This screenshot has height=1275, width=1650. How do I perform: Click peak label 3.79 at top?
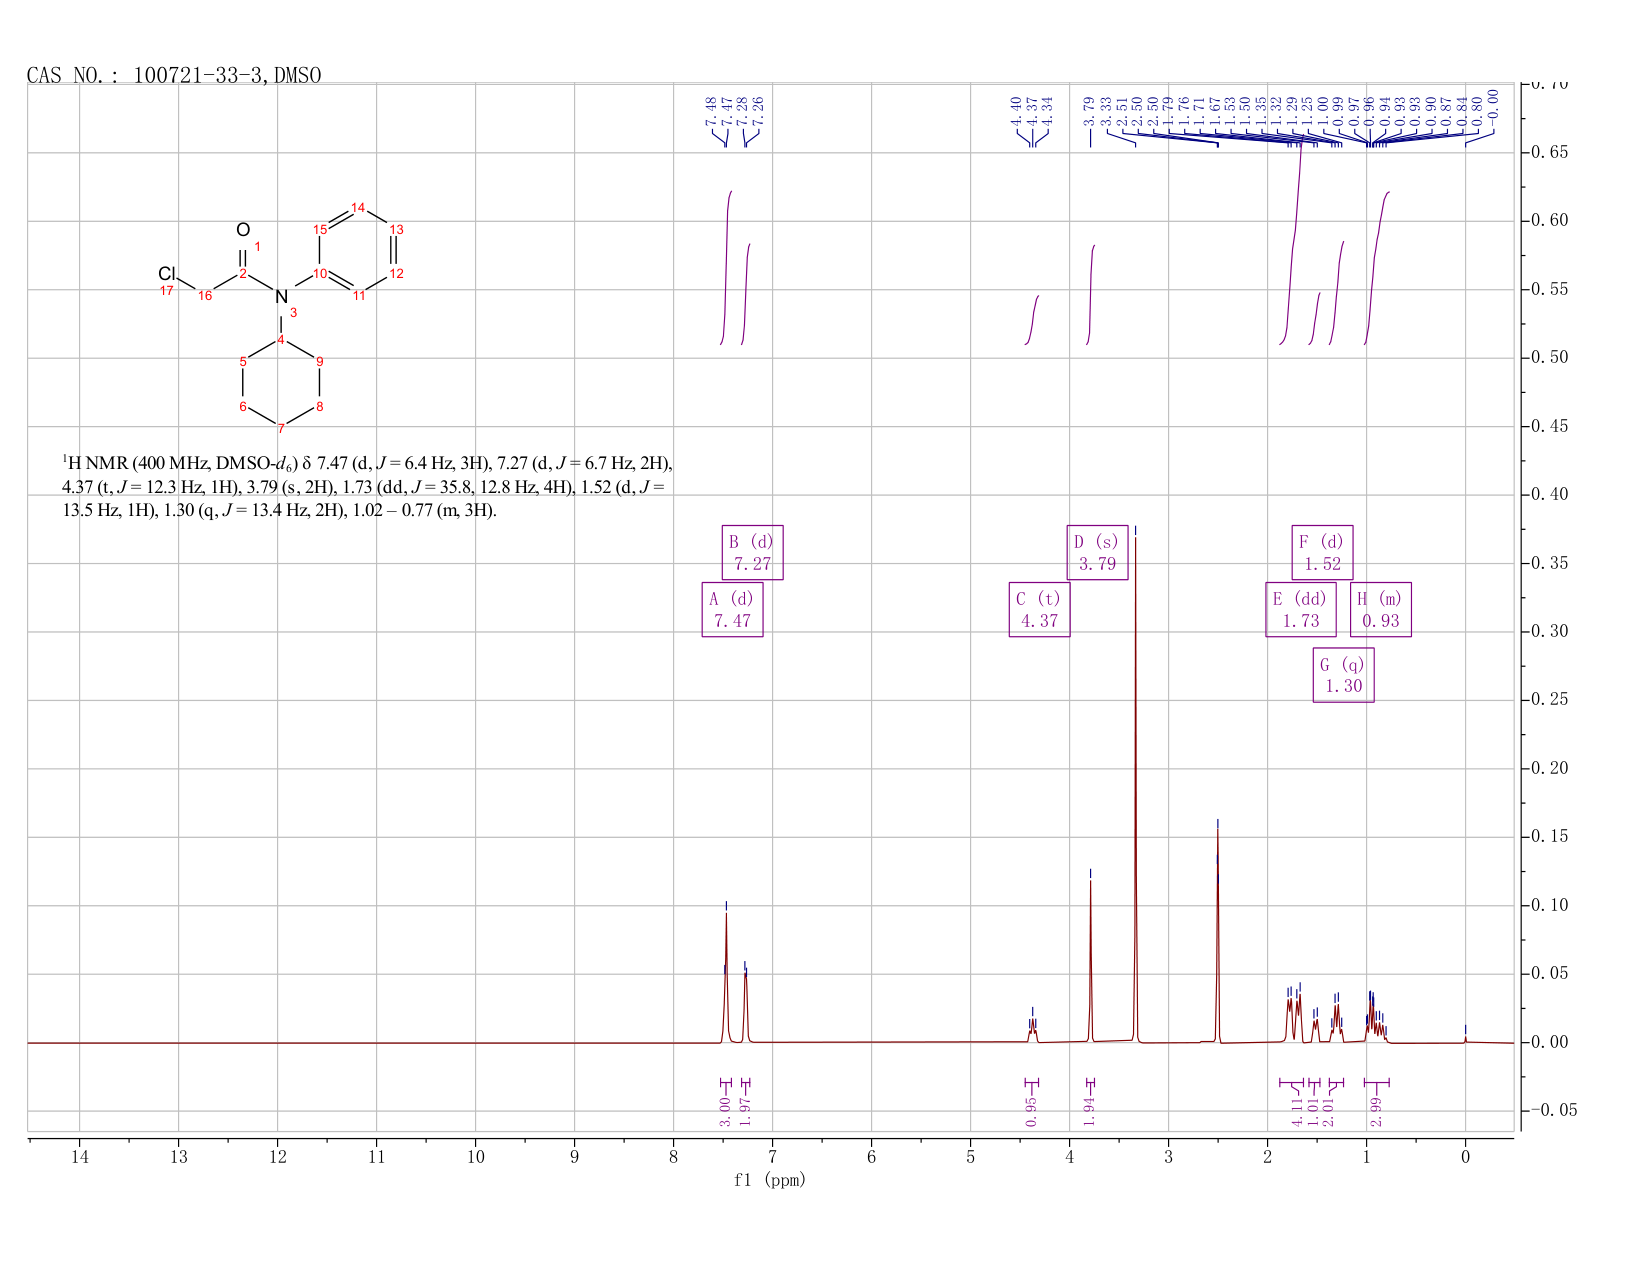pos(1090,111)
